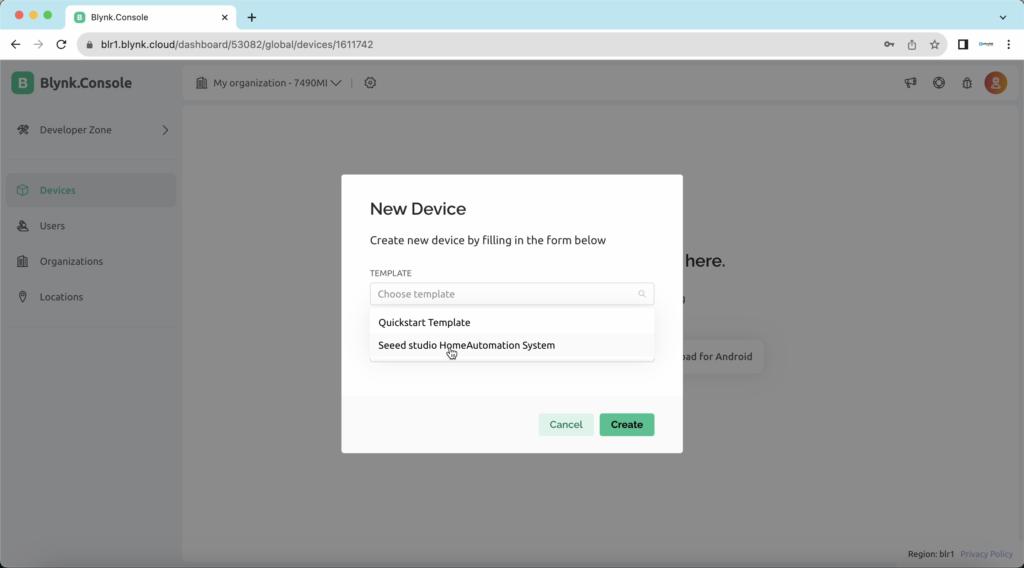The height and width of the screenshot is (568, 1024).
Task: Click the Organizations building icon
Action: tap(23, 261)
